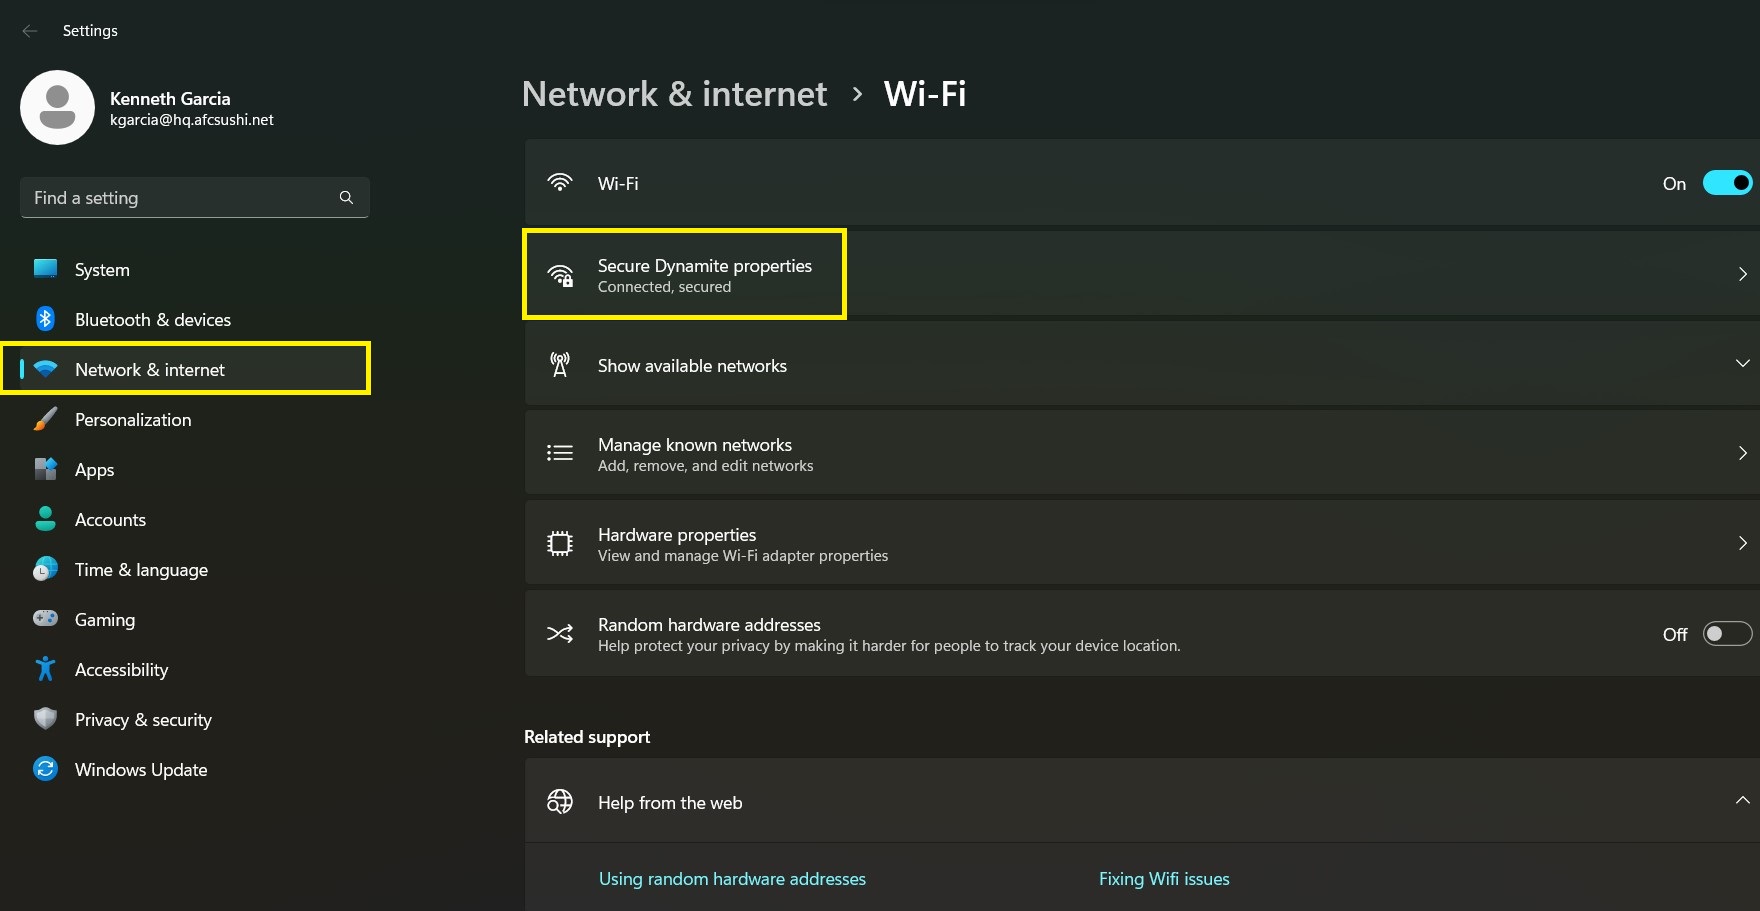The height and width of the screenshot is (911, 1760).
Task: Click the Accessibility figure icon
Action: click(x=45, y=669)
